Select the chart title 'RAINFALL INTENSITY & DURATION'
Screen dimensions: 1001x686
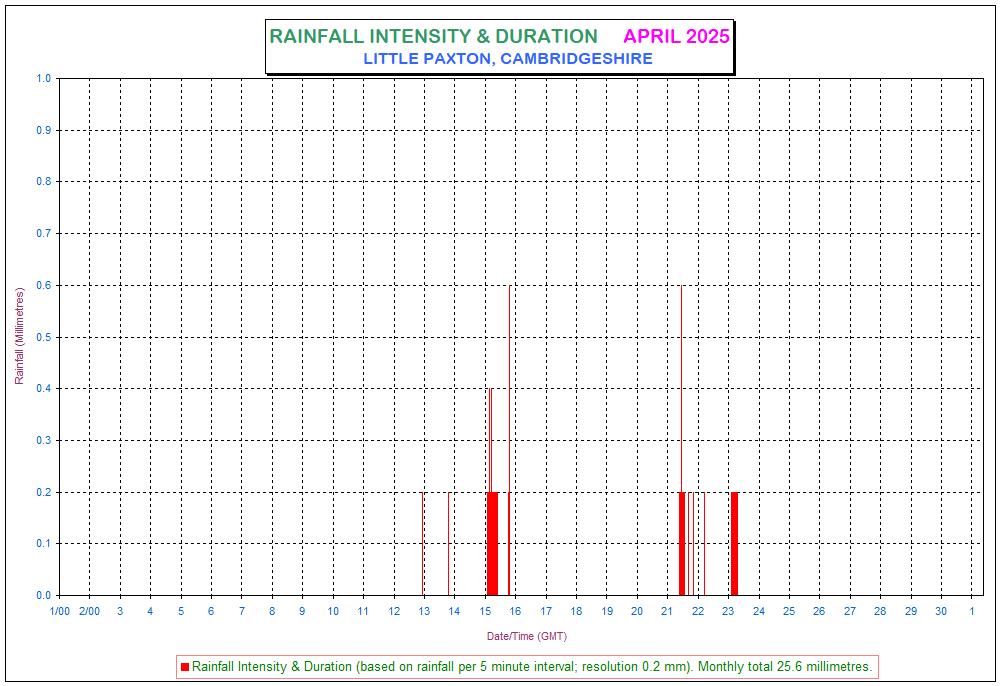tap(433, 36)
